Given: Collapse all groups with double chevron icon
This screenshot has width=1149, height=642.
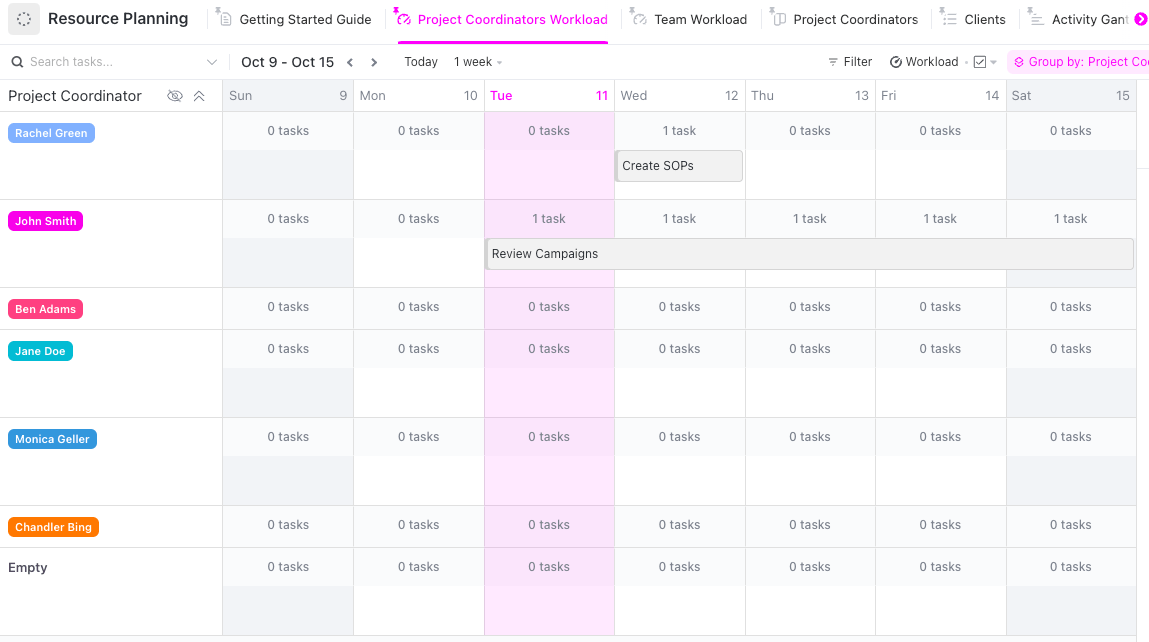Looking at the screenshot, I should [x=199, y=96].
